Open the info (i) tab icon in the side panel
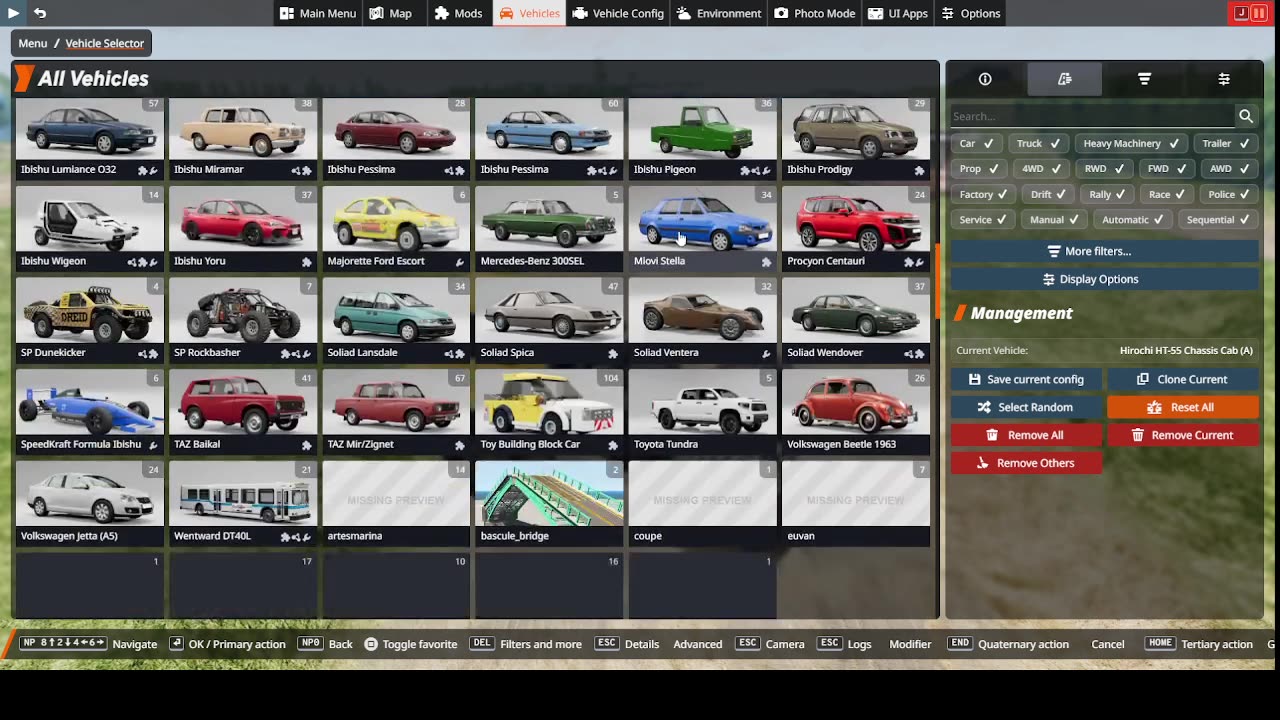Viewport: 1280px width, 720px height. [x=985, y=79]
